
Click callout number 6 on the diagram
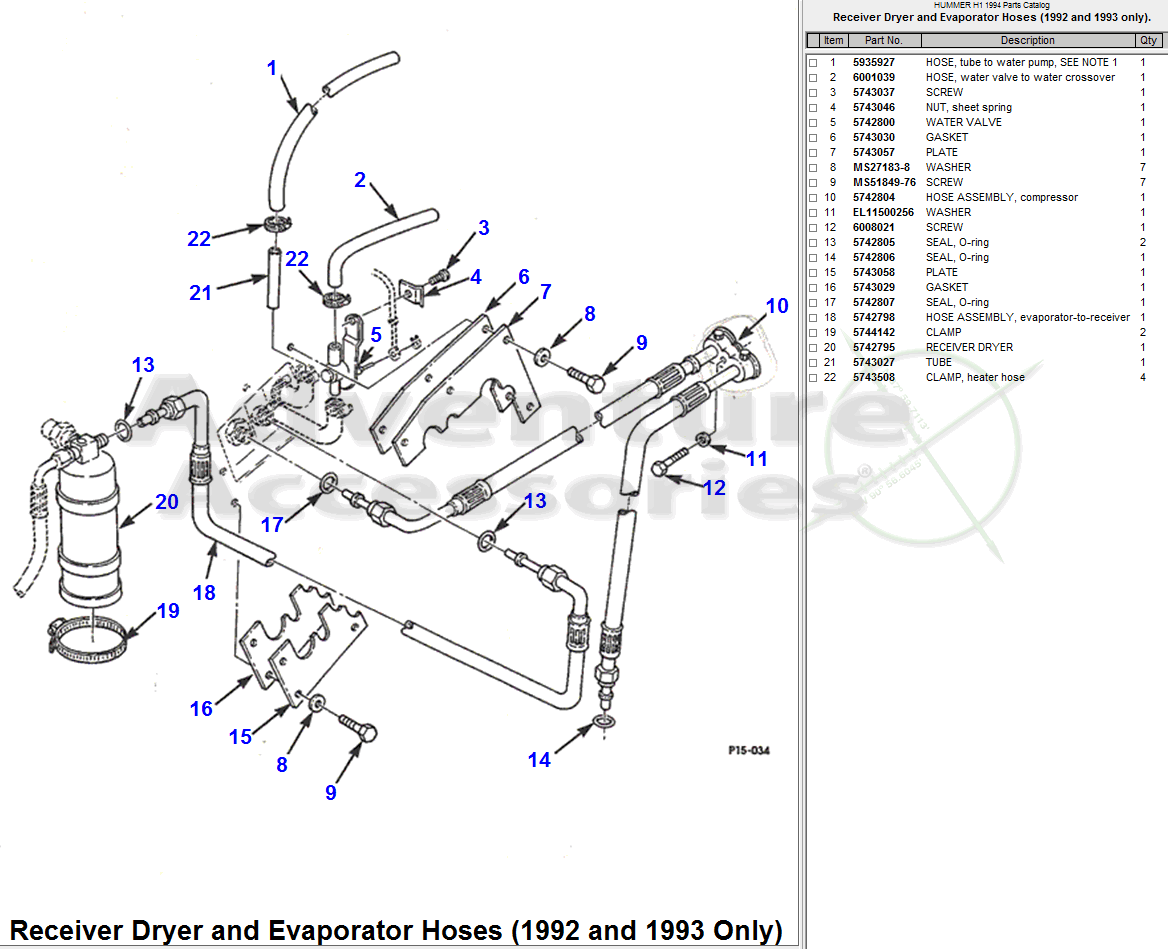click(524, 277)
